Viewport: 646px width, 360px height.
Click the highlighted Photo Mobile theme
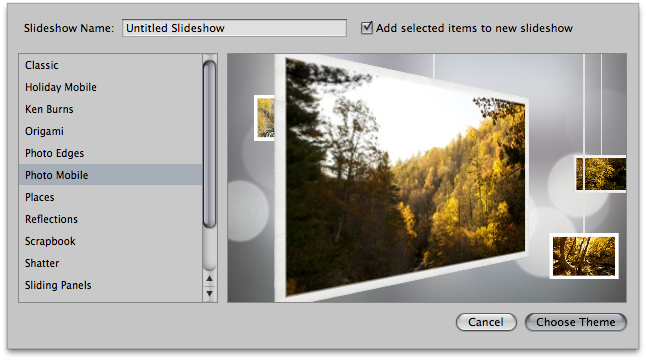pos(110,175)
